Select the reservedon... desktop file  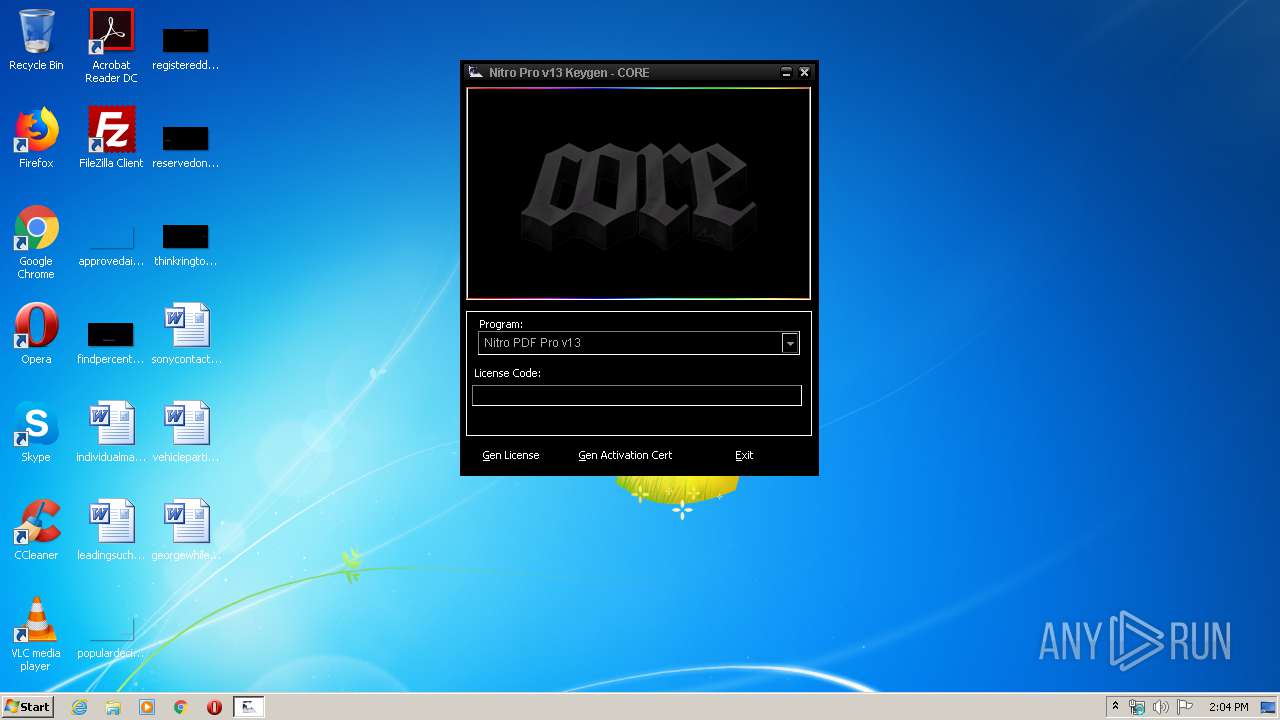[186, 145]
